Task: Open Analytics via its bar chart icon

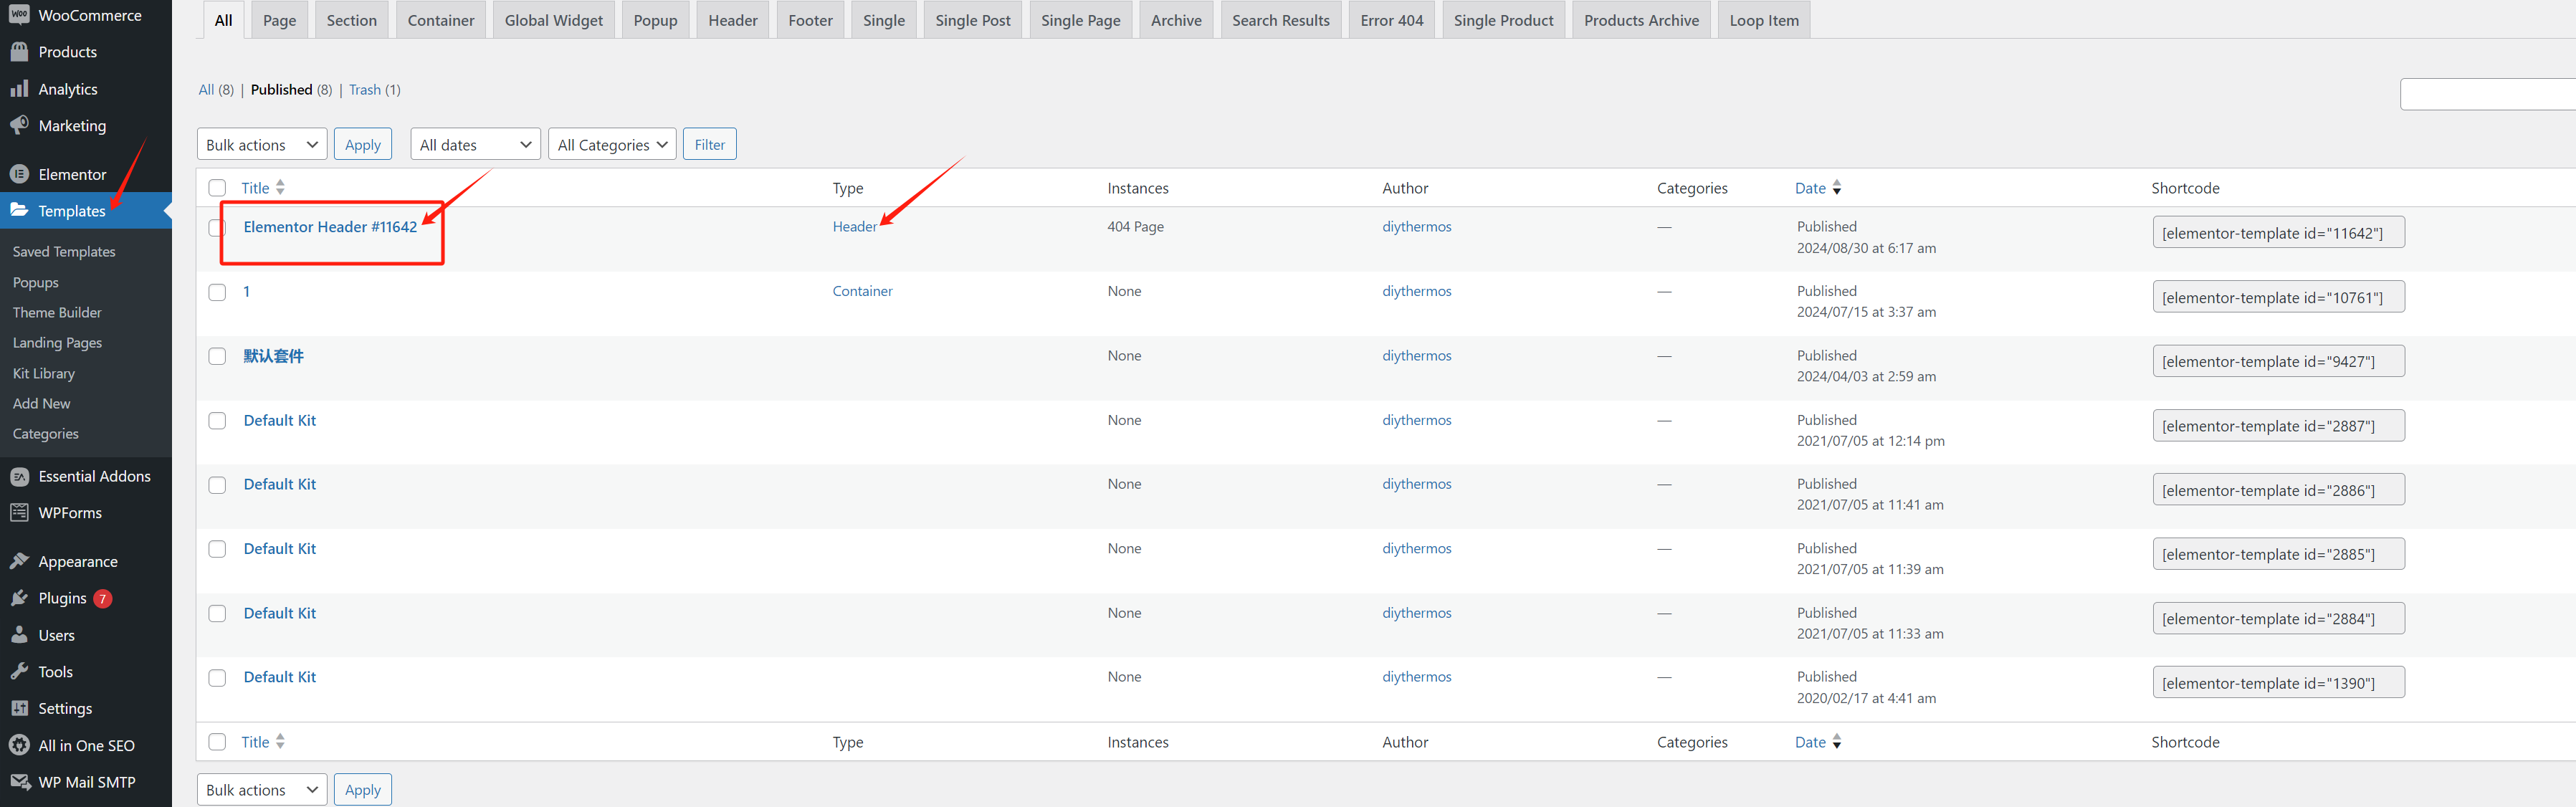Action: 19,89
